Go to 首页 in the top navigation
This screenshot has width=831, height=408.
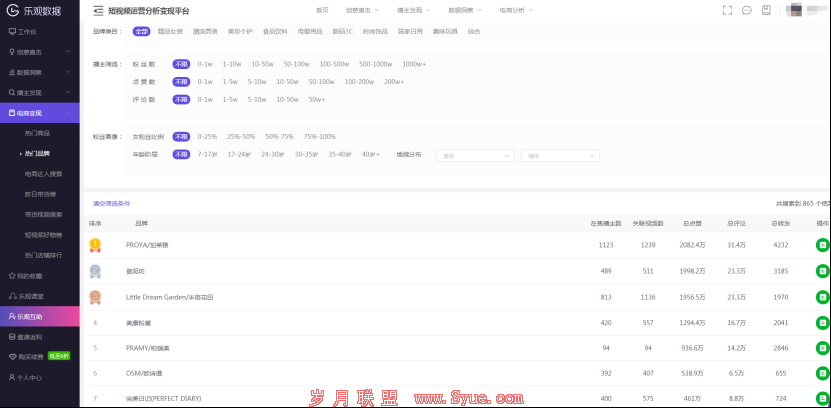coord(322,10)
